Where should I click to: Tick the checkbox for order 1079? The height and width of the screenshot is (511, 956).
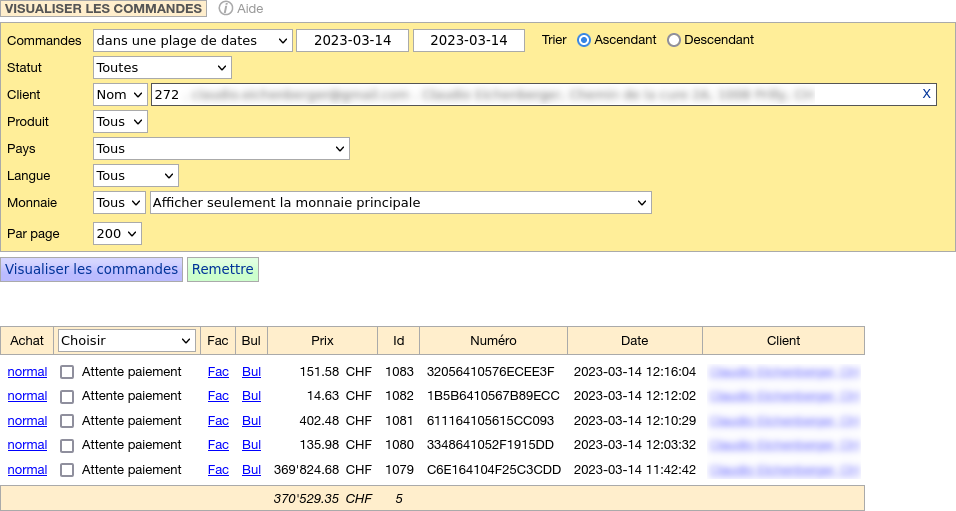(67, 470)
